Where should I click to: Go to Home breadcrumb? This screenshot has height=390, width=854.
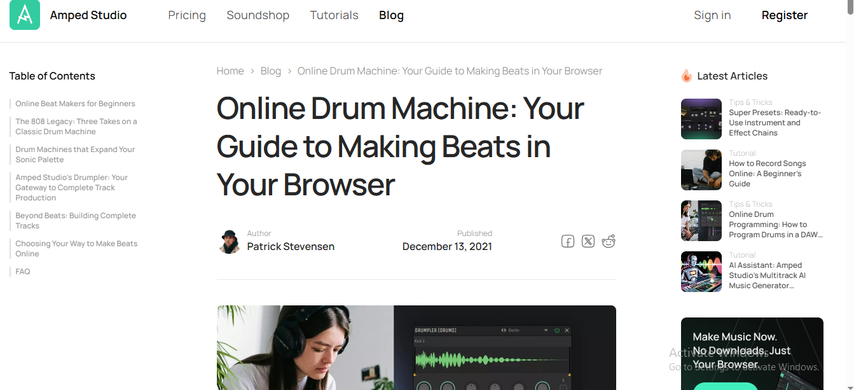pyautogui.click(x=230, y=71)
